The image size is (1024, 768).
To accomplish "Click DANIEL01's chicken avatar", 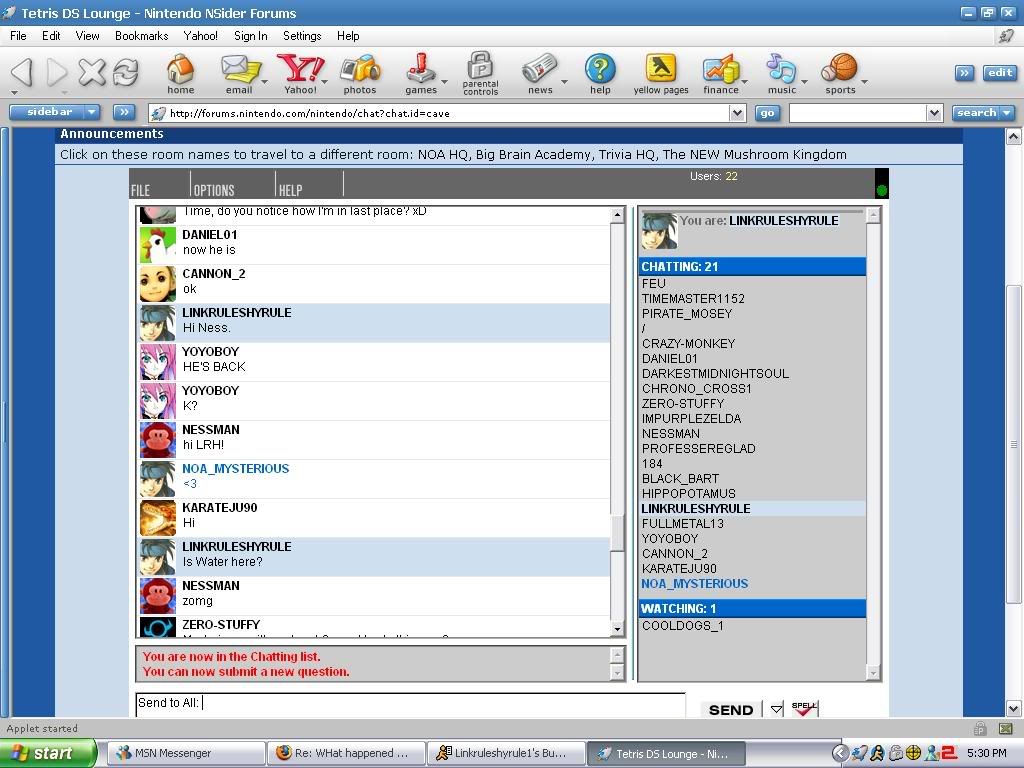I will (x=157, y=245).
